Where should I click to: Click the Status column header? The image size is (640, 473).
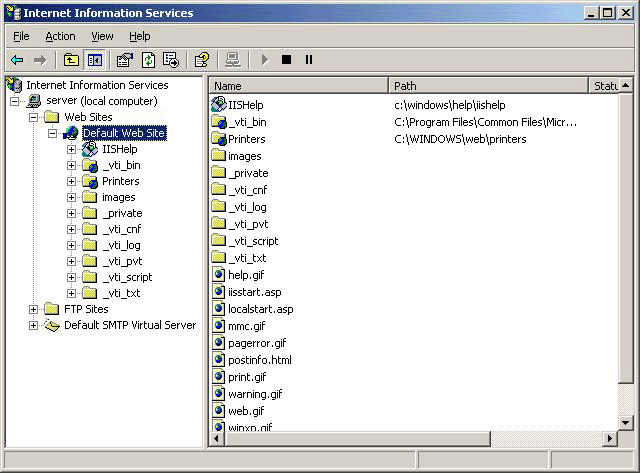click(604, 86)
